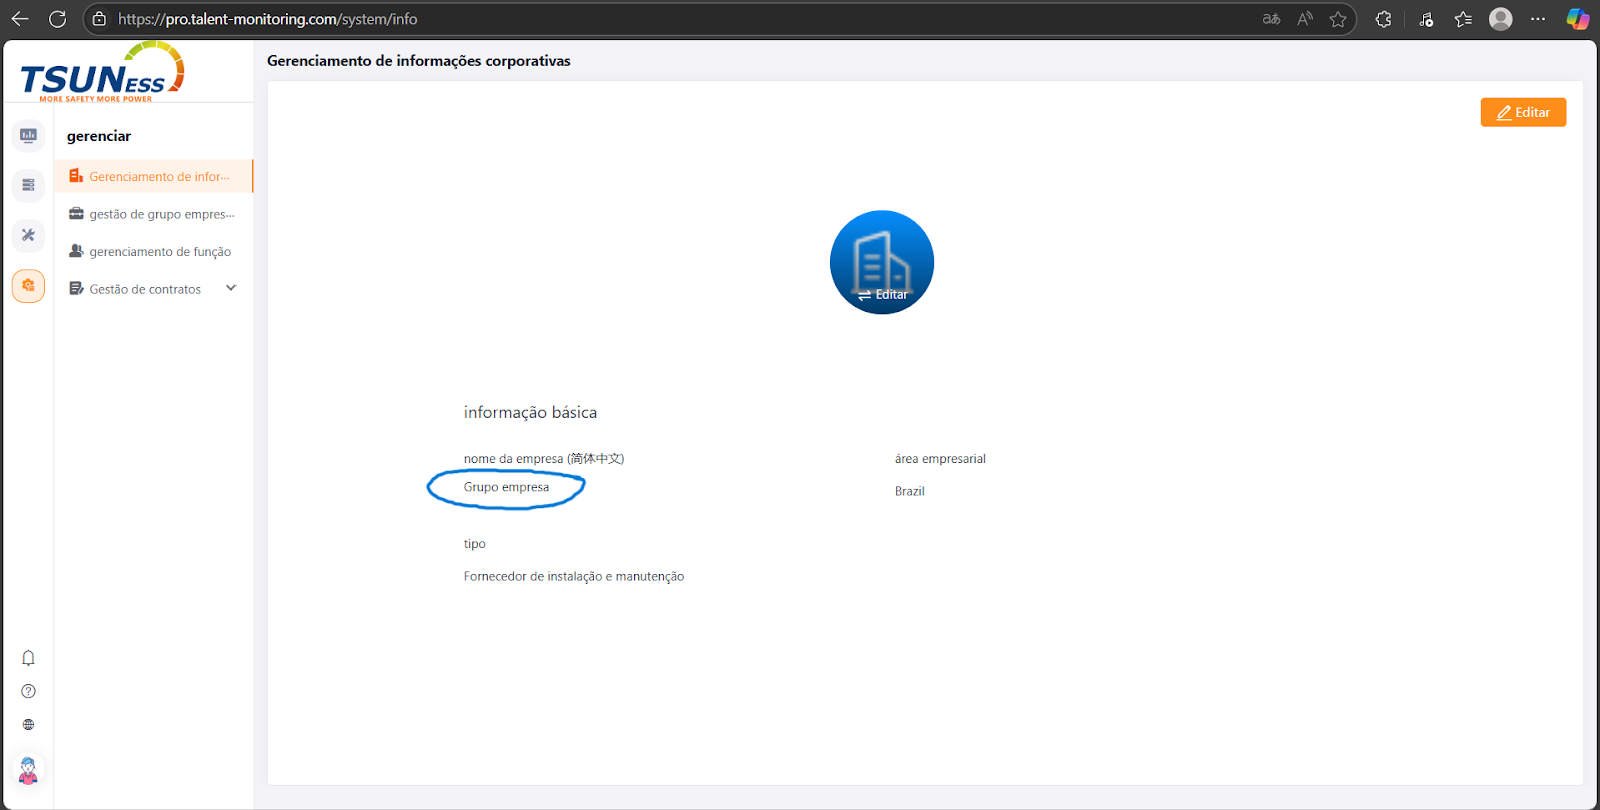Viewport: 1600px width, 810px height.
Task: Add page to favorites with star icon
Action: click(1338, 19)
